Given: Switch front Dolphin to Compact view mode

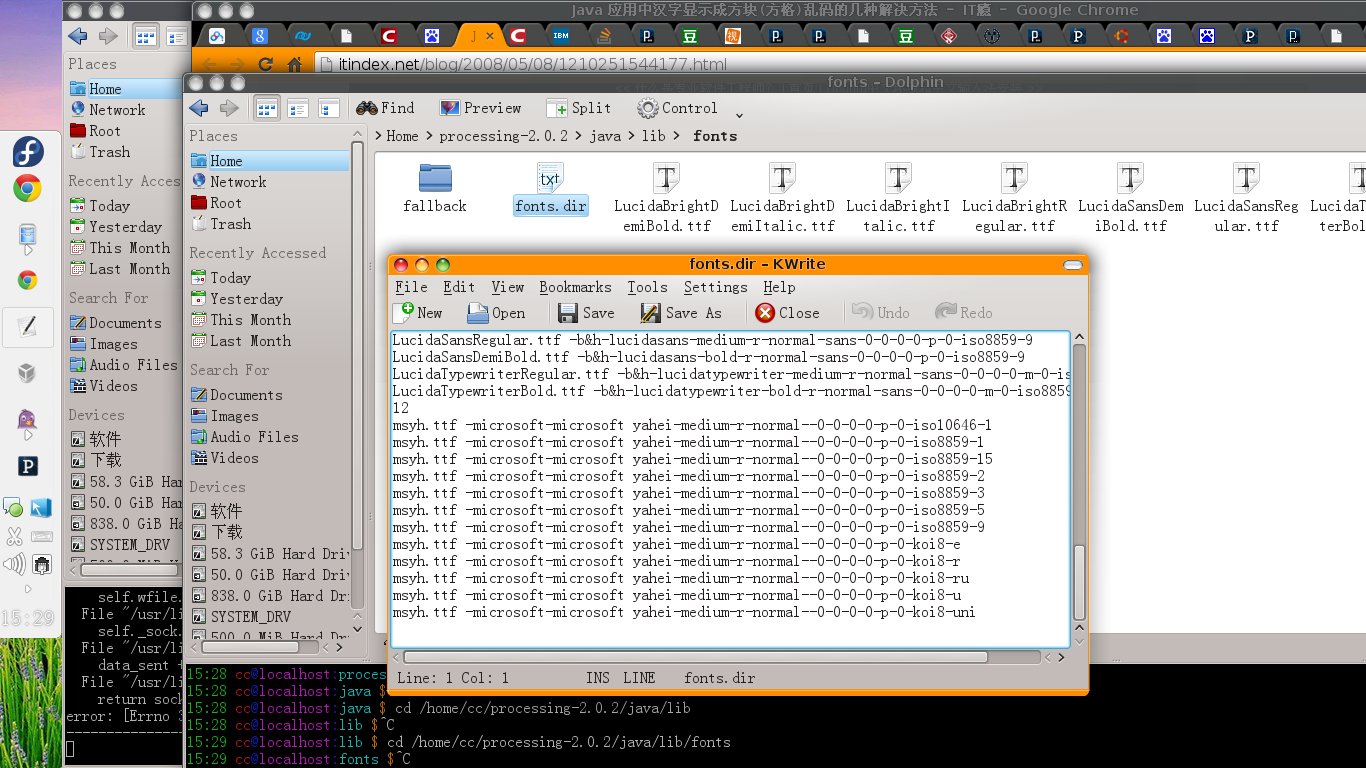Looking at the screenshot, I should 297,108.
